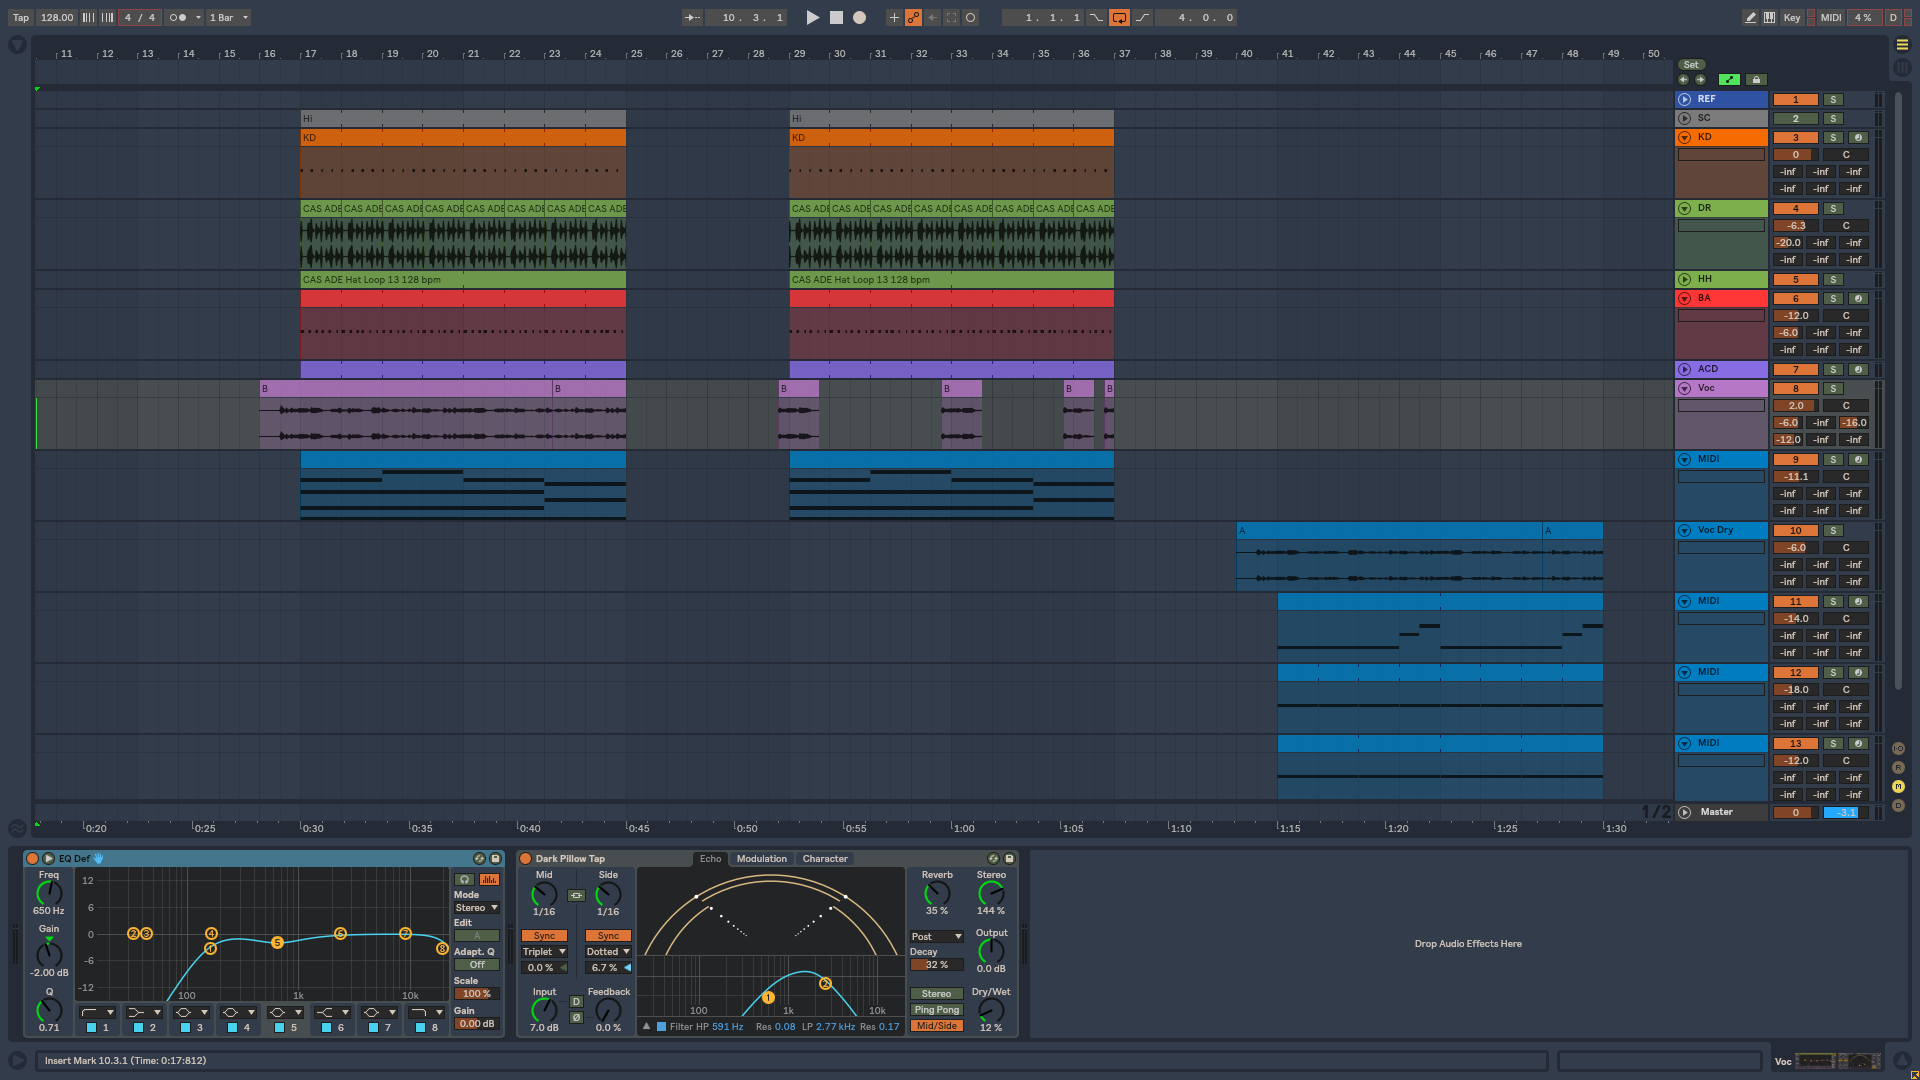Open the 1 Bar quantization dropdown
This screenshot has width=1920, height=1080.
tap(229, 17)
